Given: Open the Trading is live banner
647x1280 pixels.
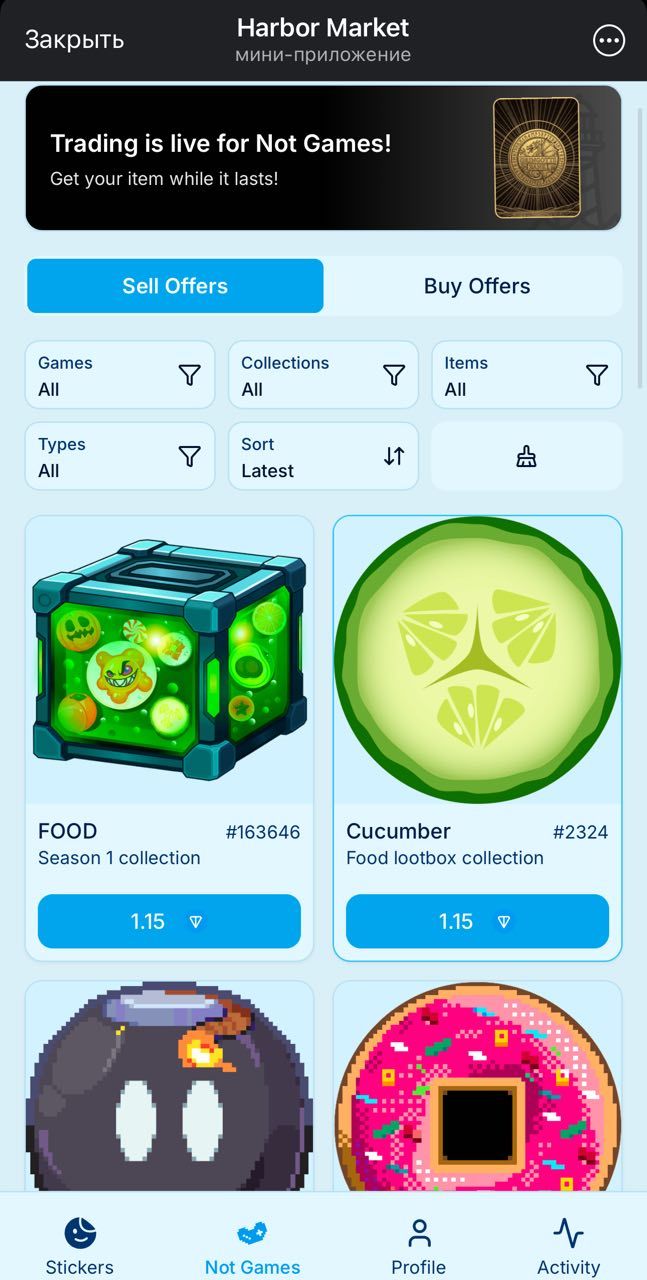Looking at the screenshot, I should click(x=323, y=158).
